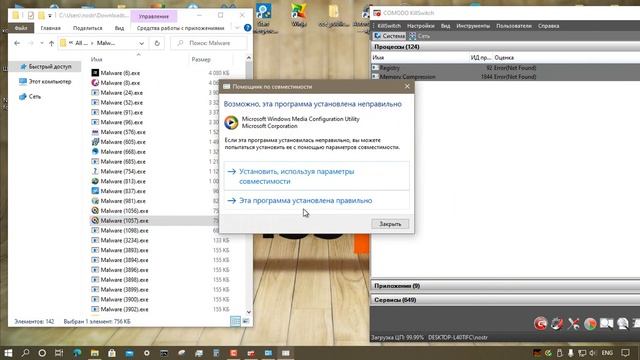Open Microsoft Store taskbar icon

pos(112,353)
